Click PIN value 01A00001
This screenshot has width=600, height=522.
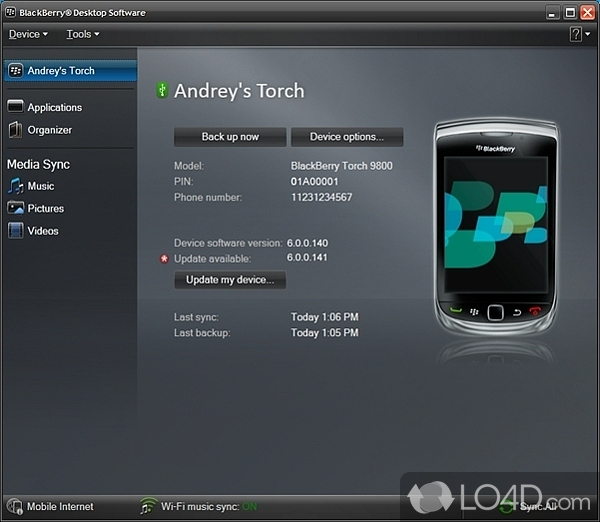[315, 181]
